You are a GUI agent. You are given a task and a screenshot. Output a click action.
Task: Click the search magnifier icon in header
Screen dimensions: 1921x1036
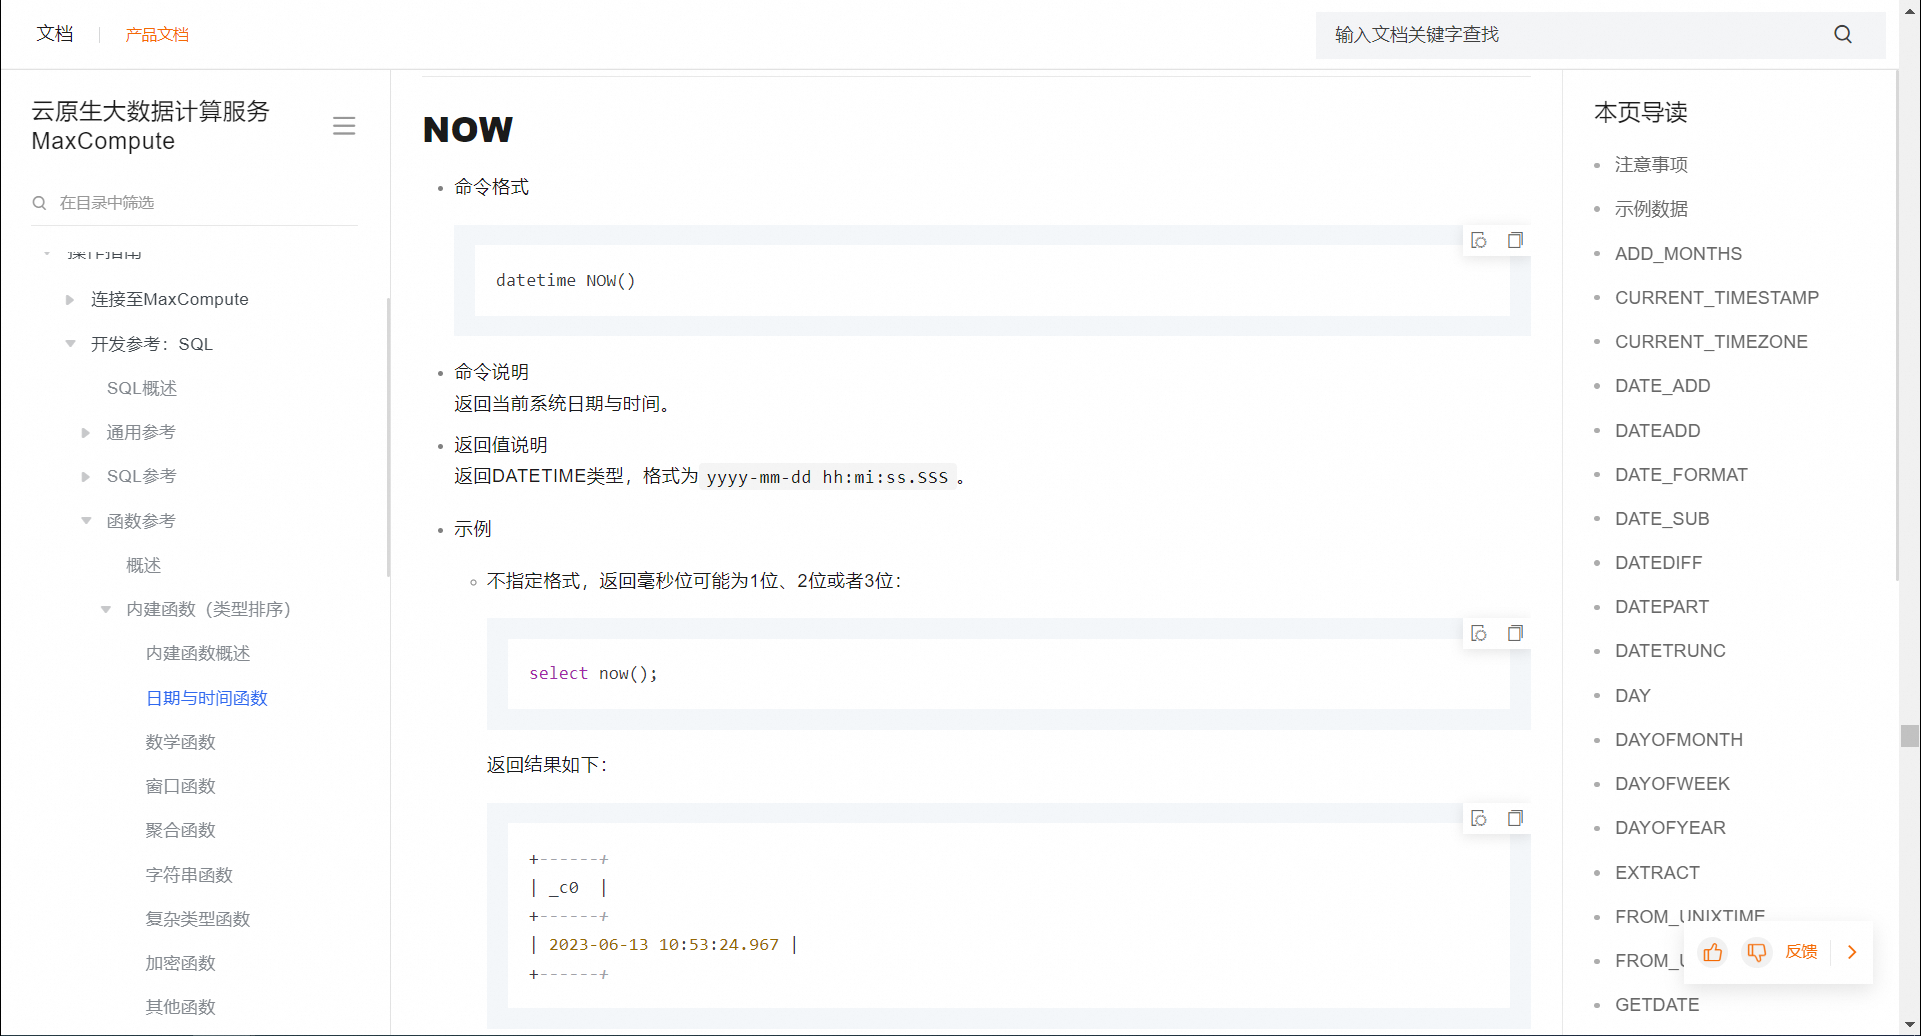click(x=1843, y=35)
